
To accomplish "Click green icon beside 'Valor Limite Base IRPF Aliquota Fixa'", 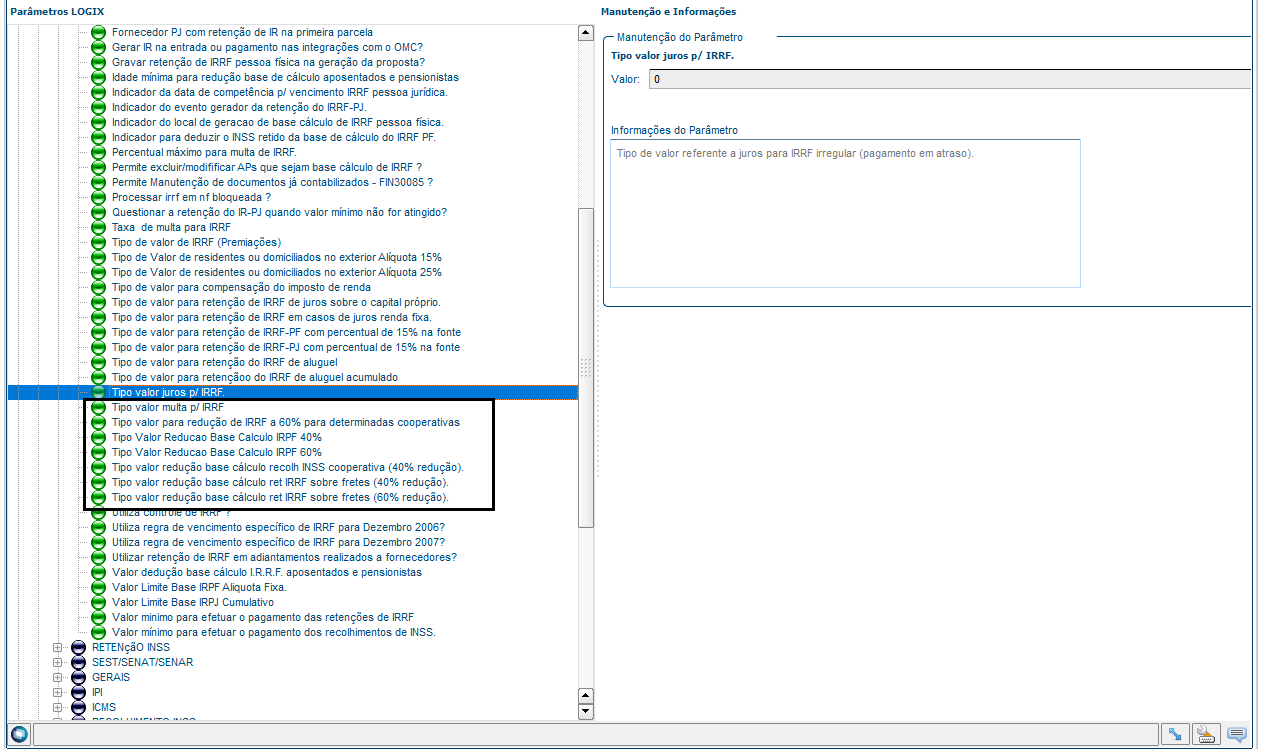I will 98,587.
